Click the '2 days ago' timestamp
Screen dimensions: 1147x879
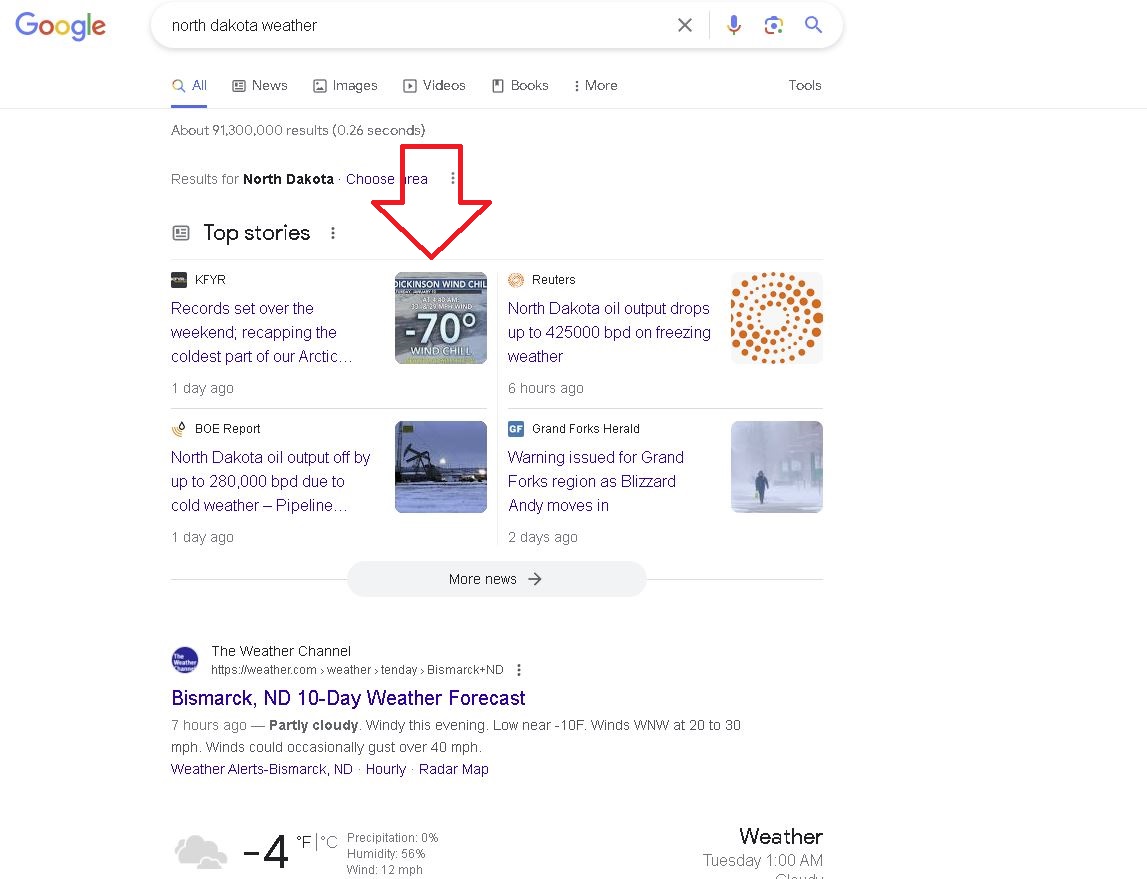coord(543,537)
